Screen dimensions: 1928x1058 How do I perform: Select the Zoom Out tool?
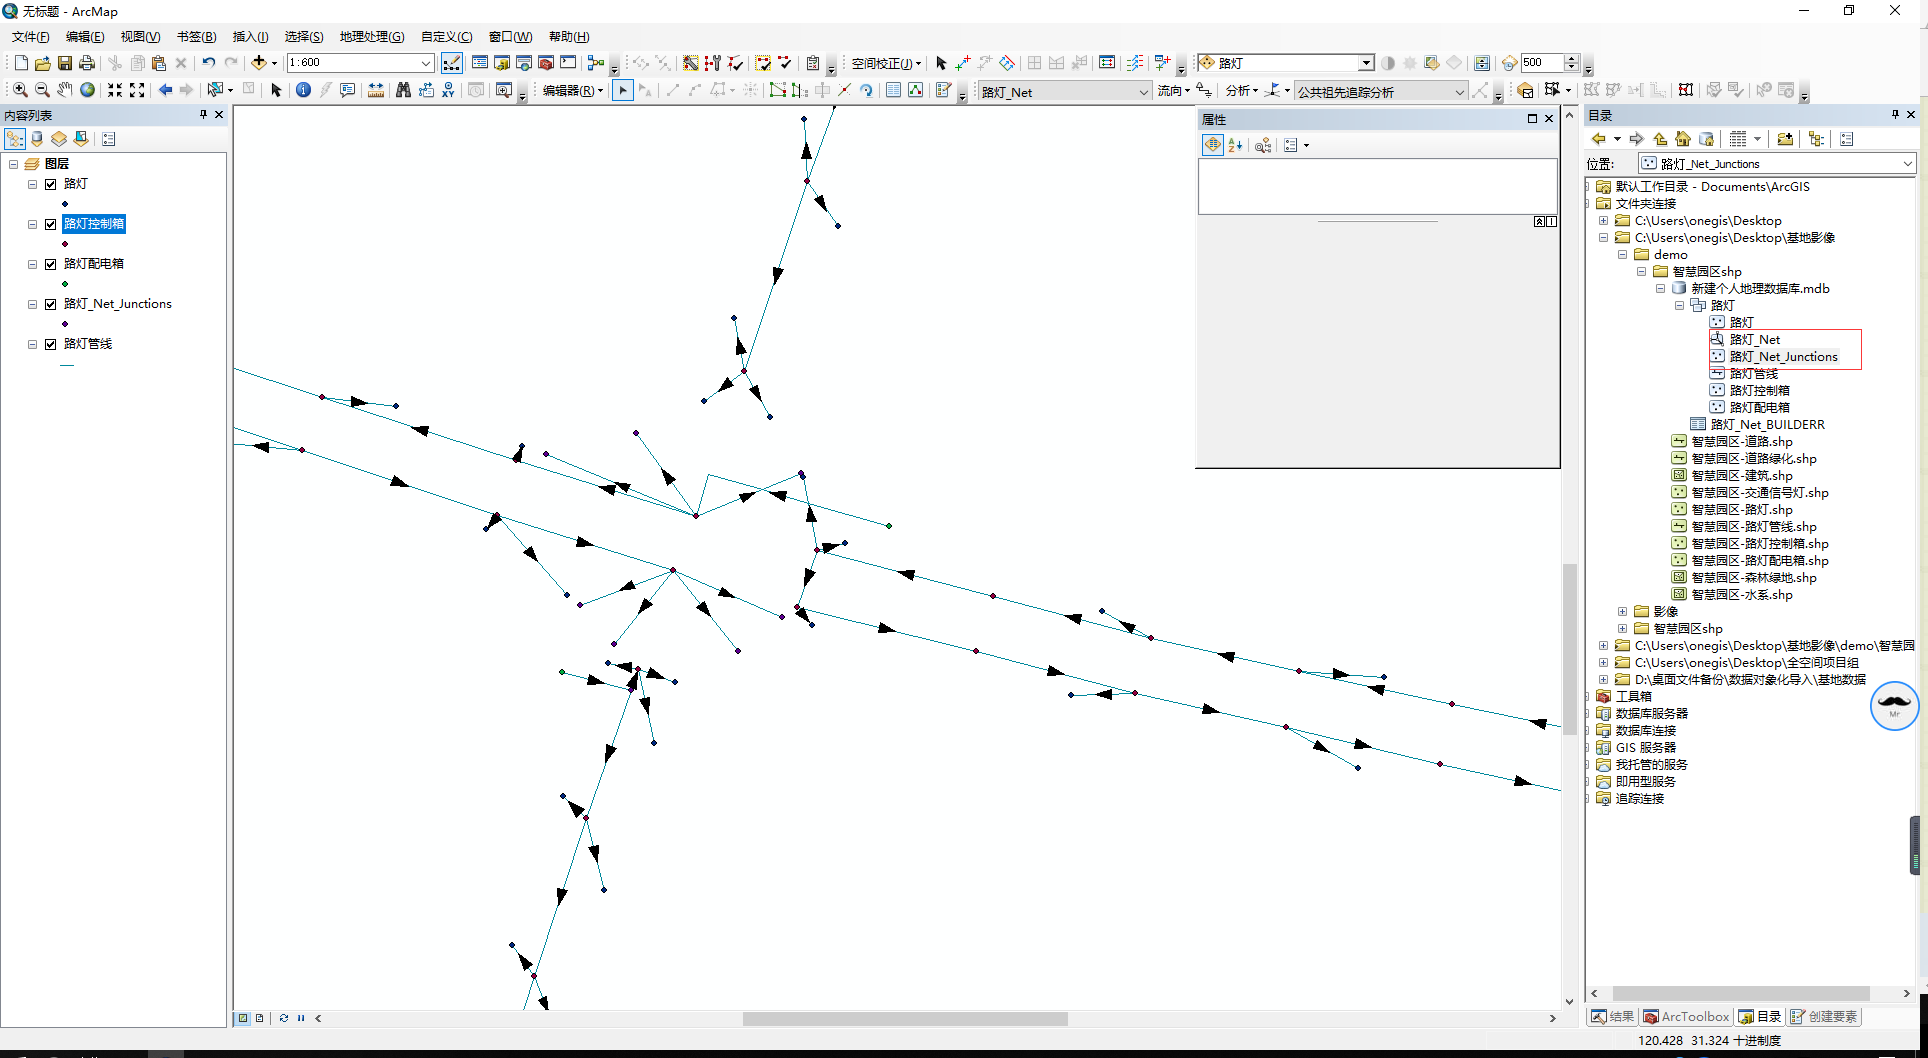(x=42, y=90)
